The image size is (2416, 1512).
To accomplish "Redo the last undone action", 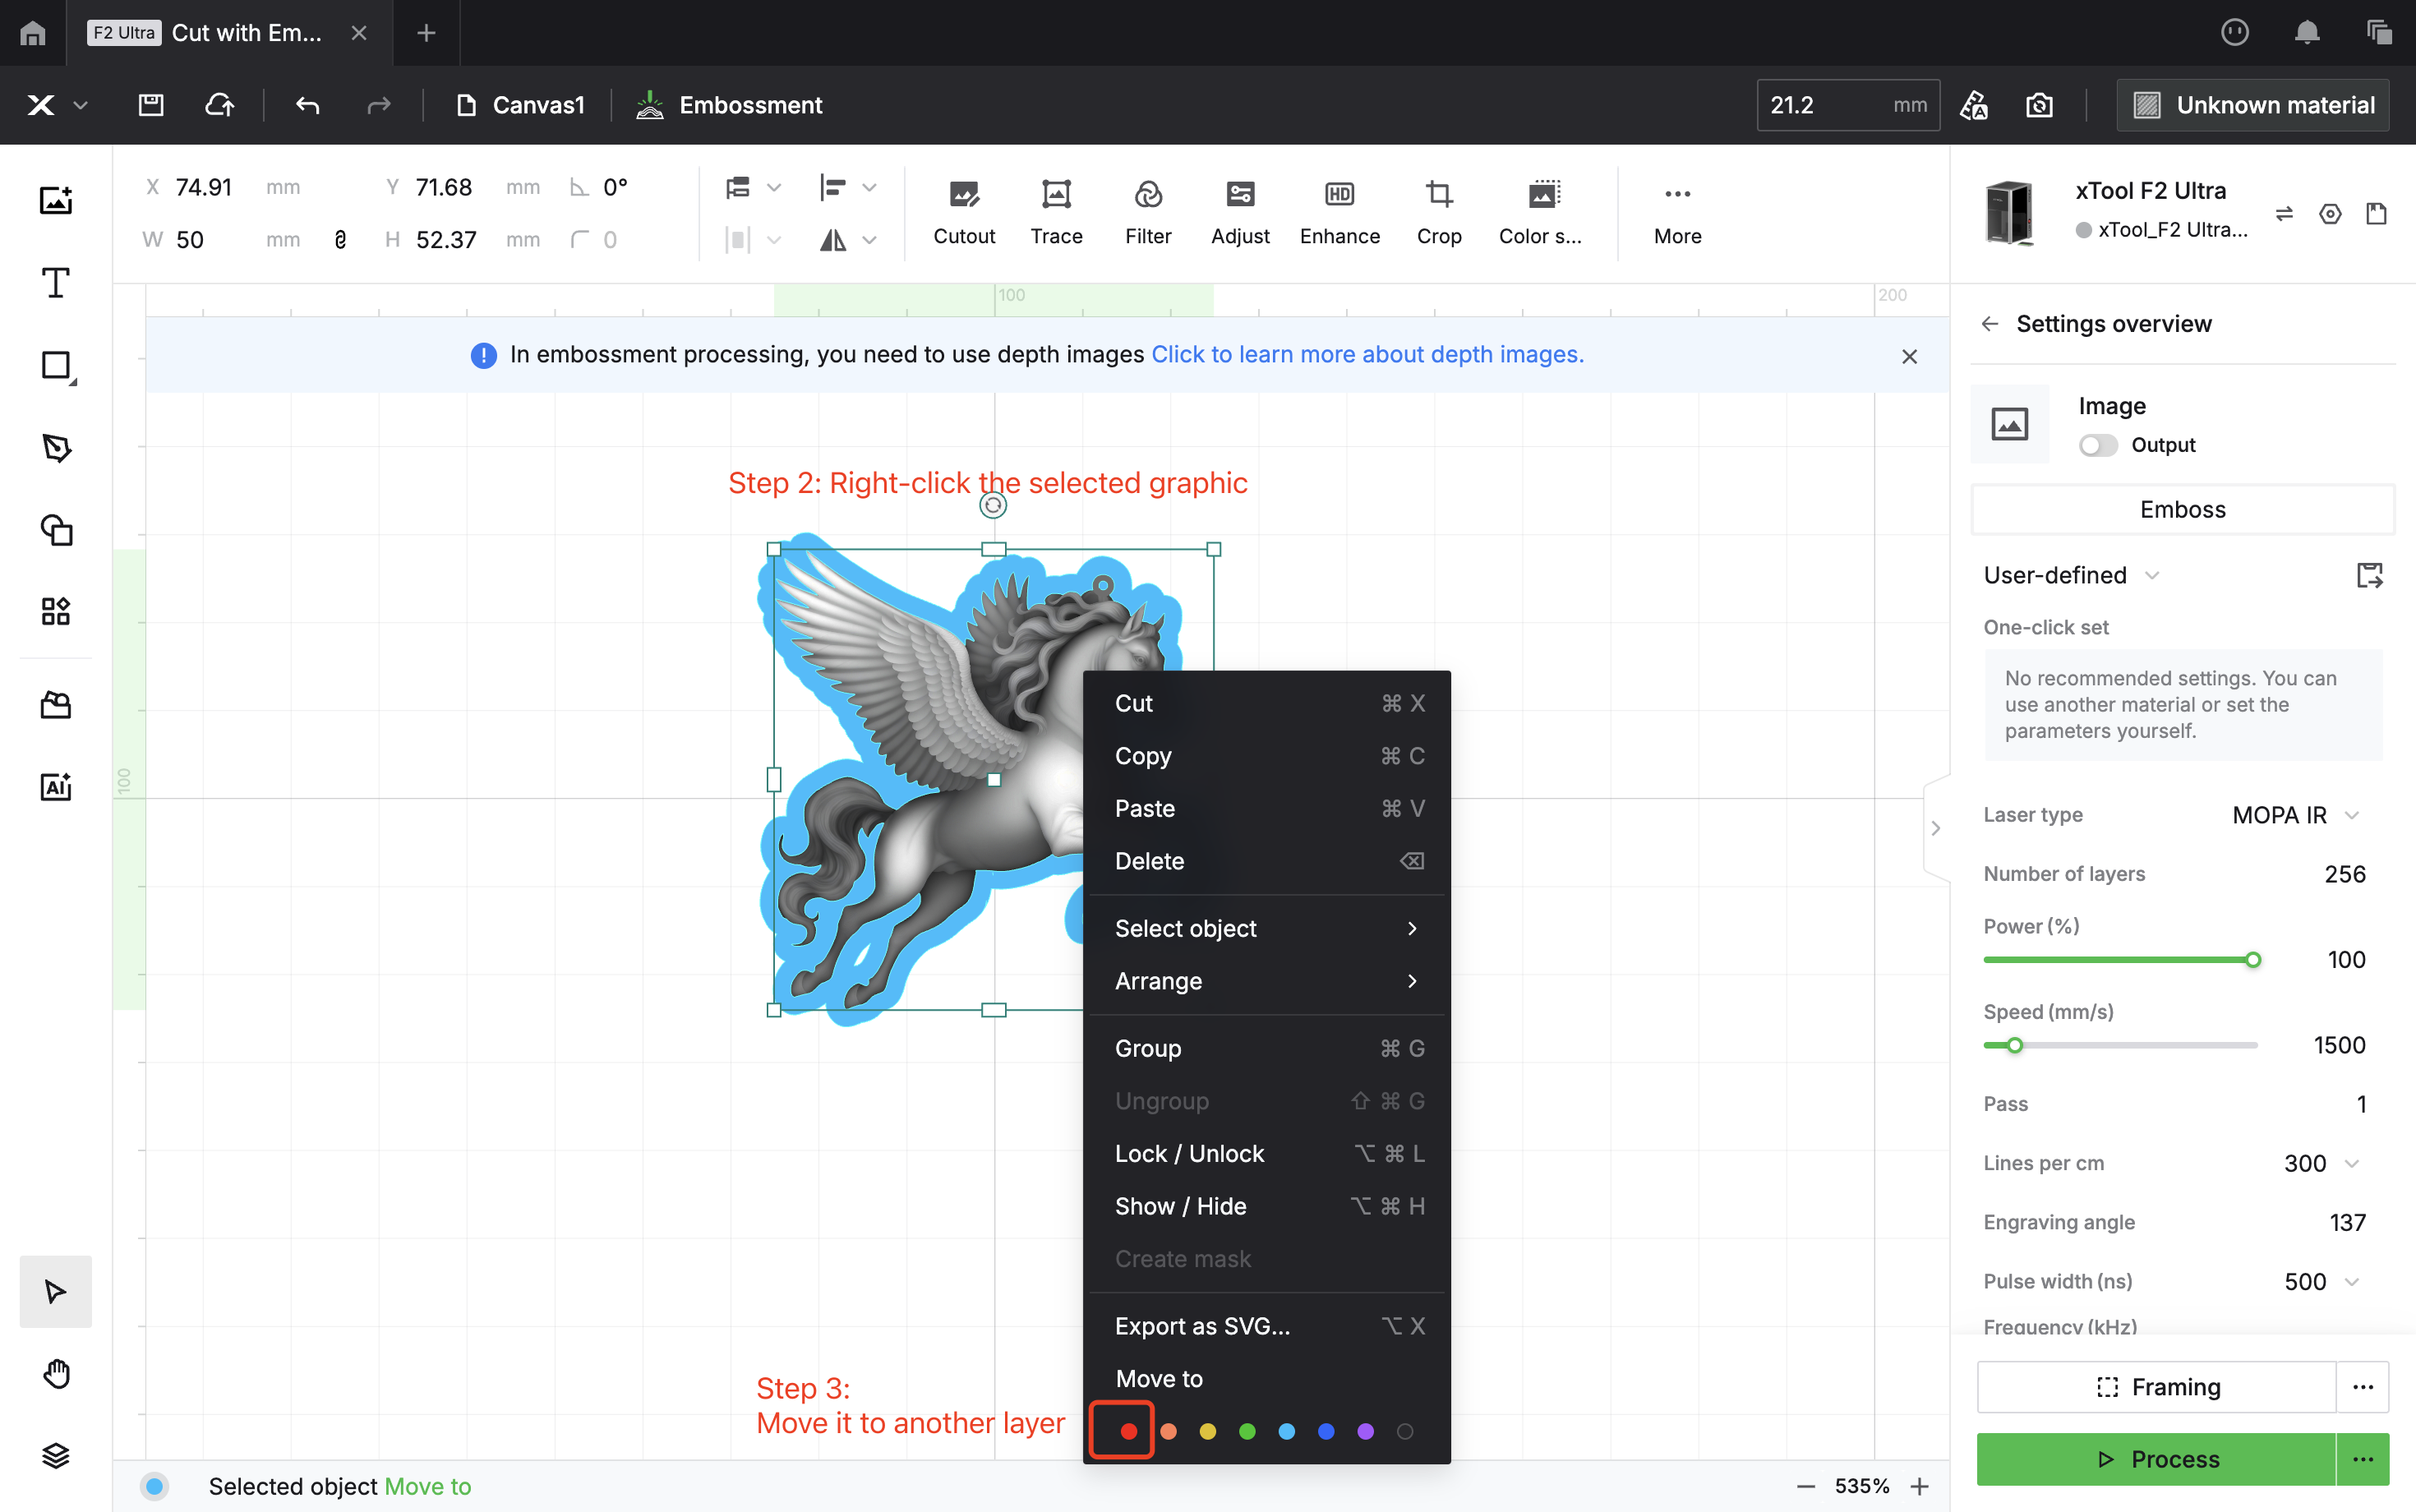I will click(378, 105).
